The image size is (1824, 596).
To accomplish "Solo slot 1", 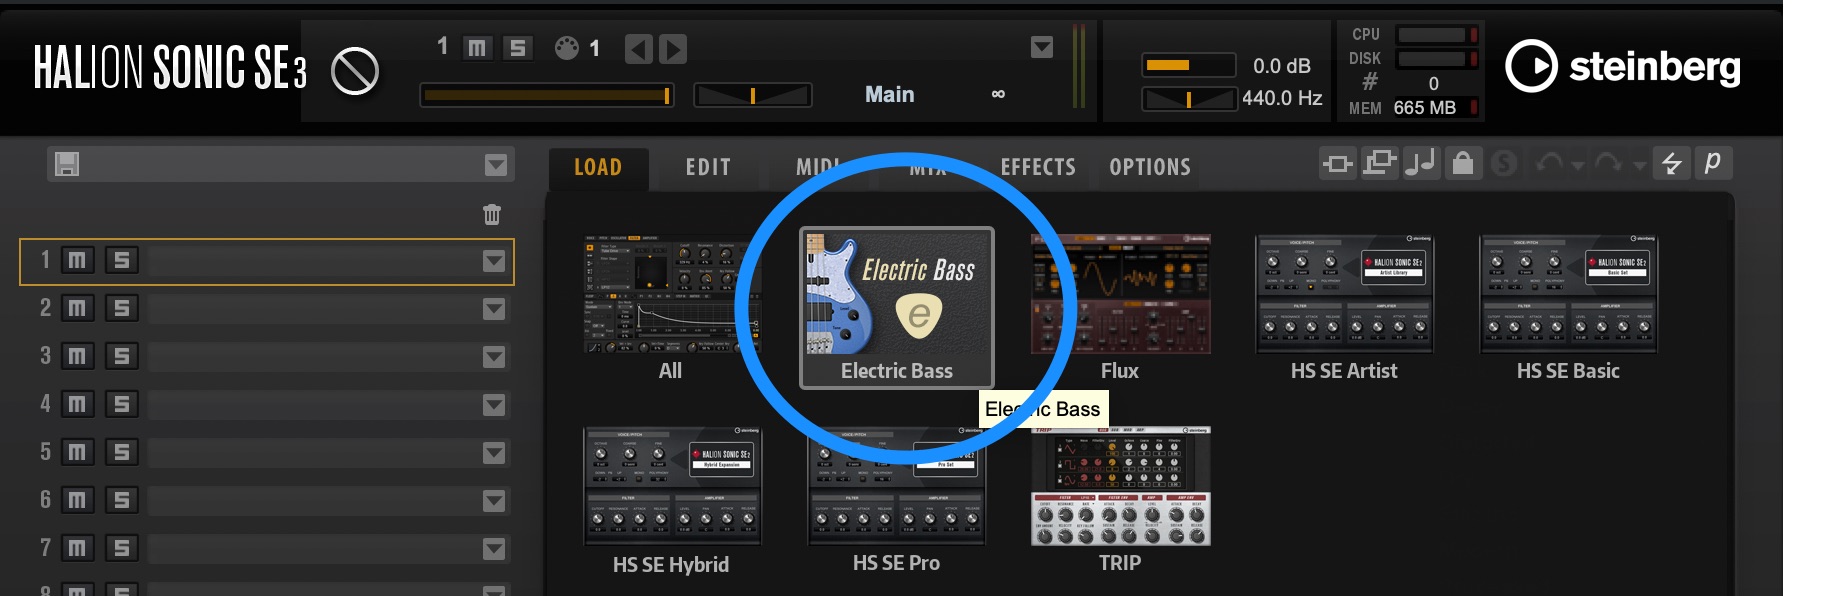I will pyautogui.click(x=122, y=261).
